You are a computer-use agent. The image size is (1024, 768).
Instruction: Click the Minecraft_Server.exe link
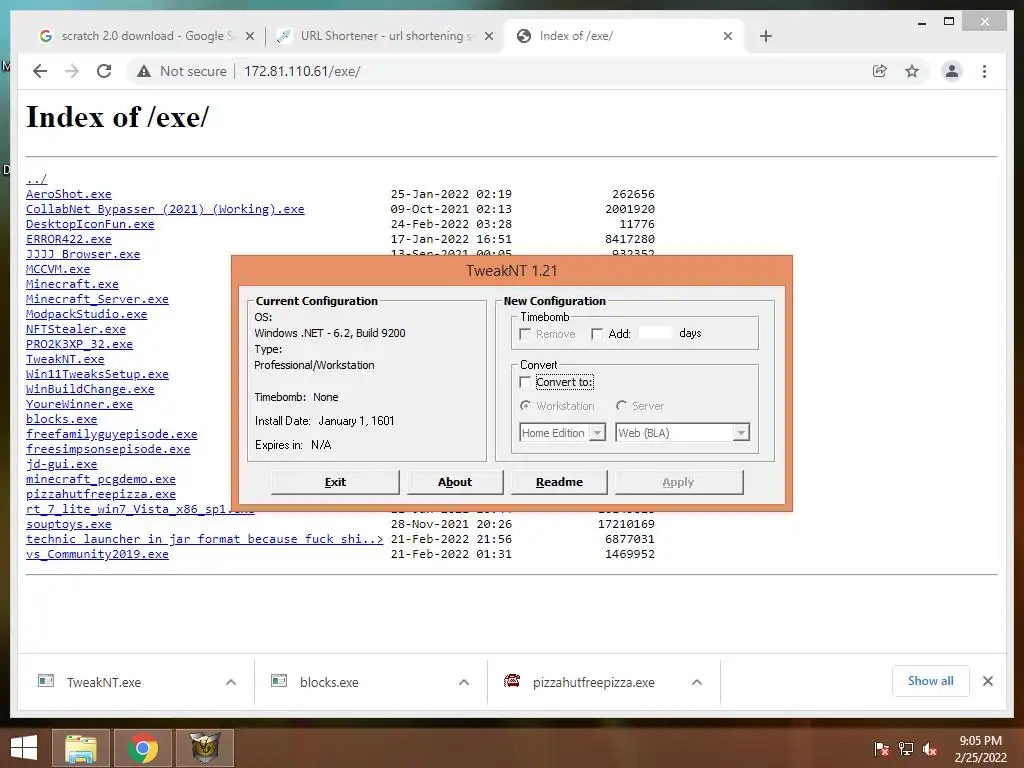point(97,299)
